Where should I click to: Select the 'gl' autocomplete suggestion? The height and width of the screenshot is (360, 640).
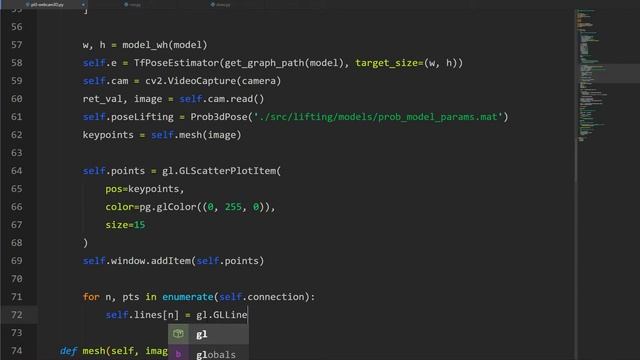point(208,334)
